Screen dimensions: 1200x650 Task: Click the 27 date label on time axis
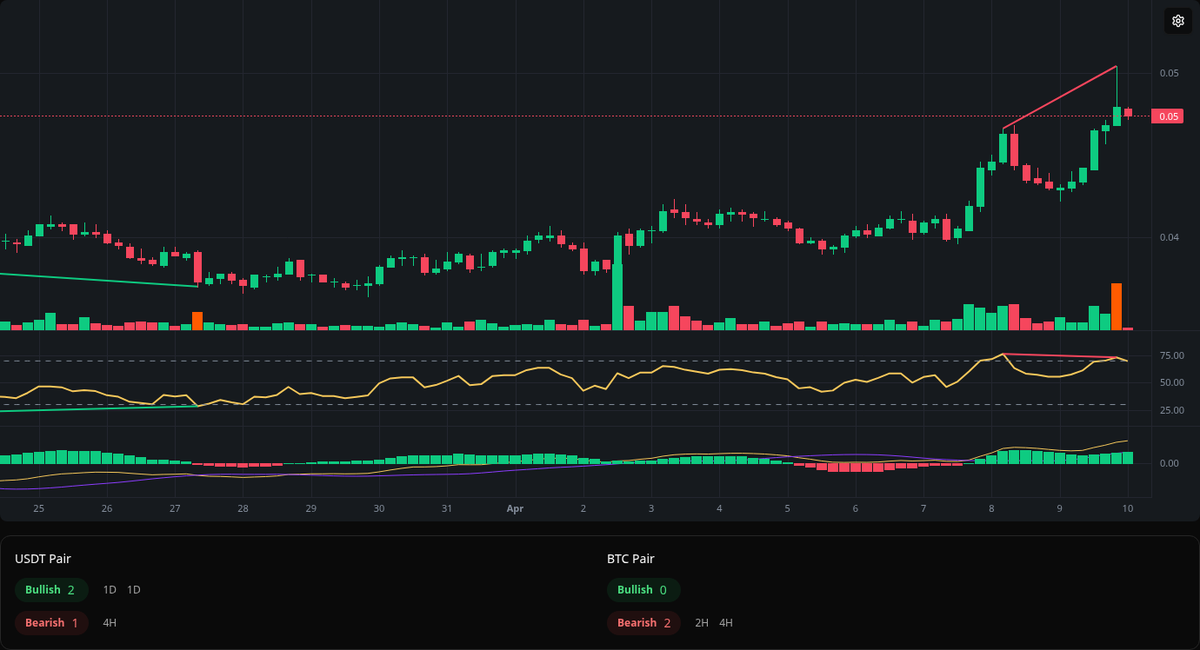click(x=175, y=509)
